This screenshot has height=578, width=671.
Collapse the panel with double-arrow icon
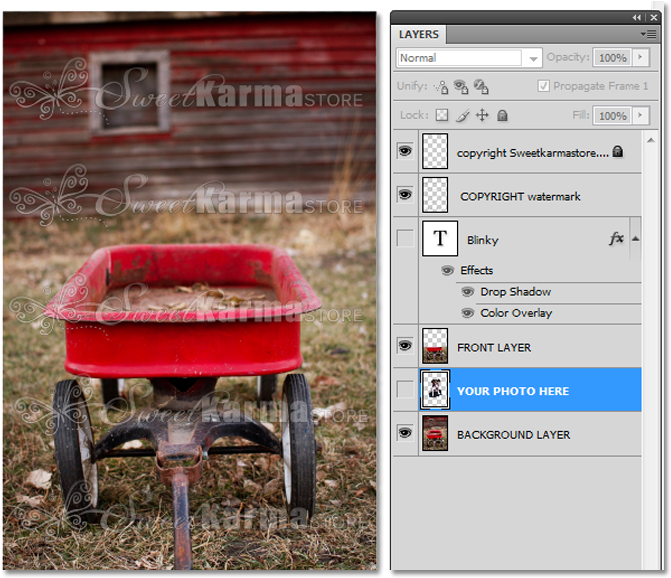pyautogui.click(x=637, y=18)
